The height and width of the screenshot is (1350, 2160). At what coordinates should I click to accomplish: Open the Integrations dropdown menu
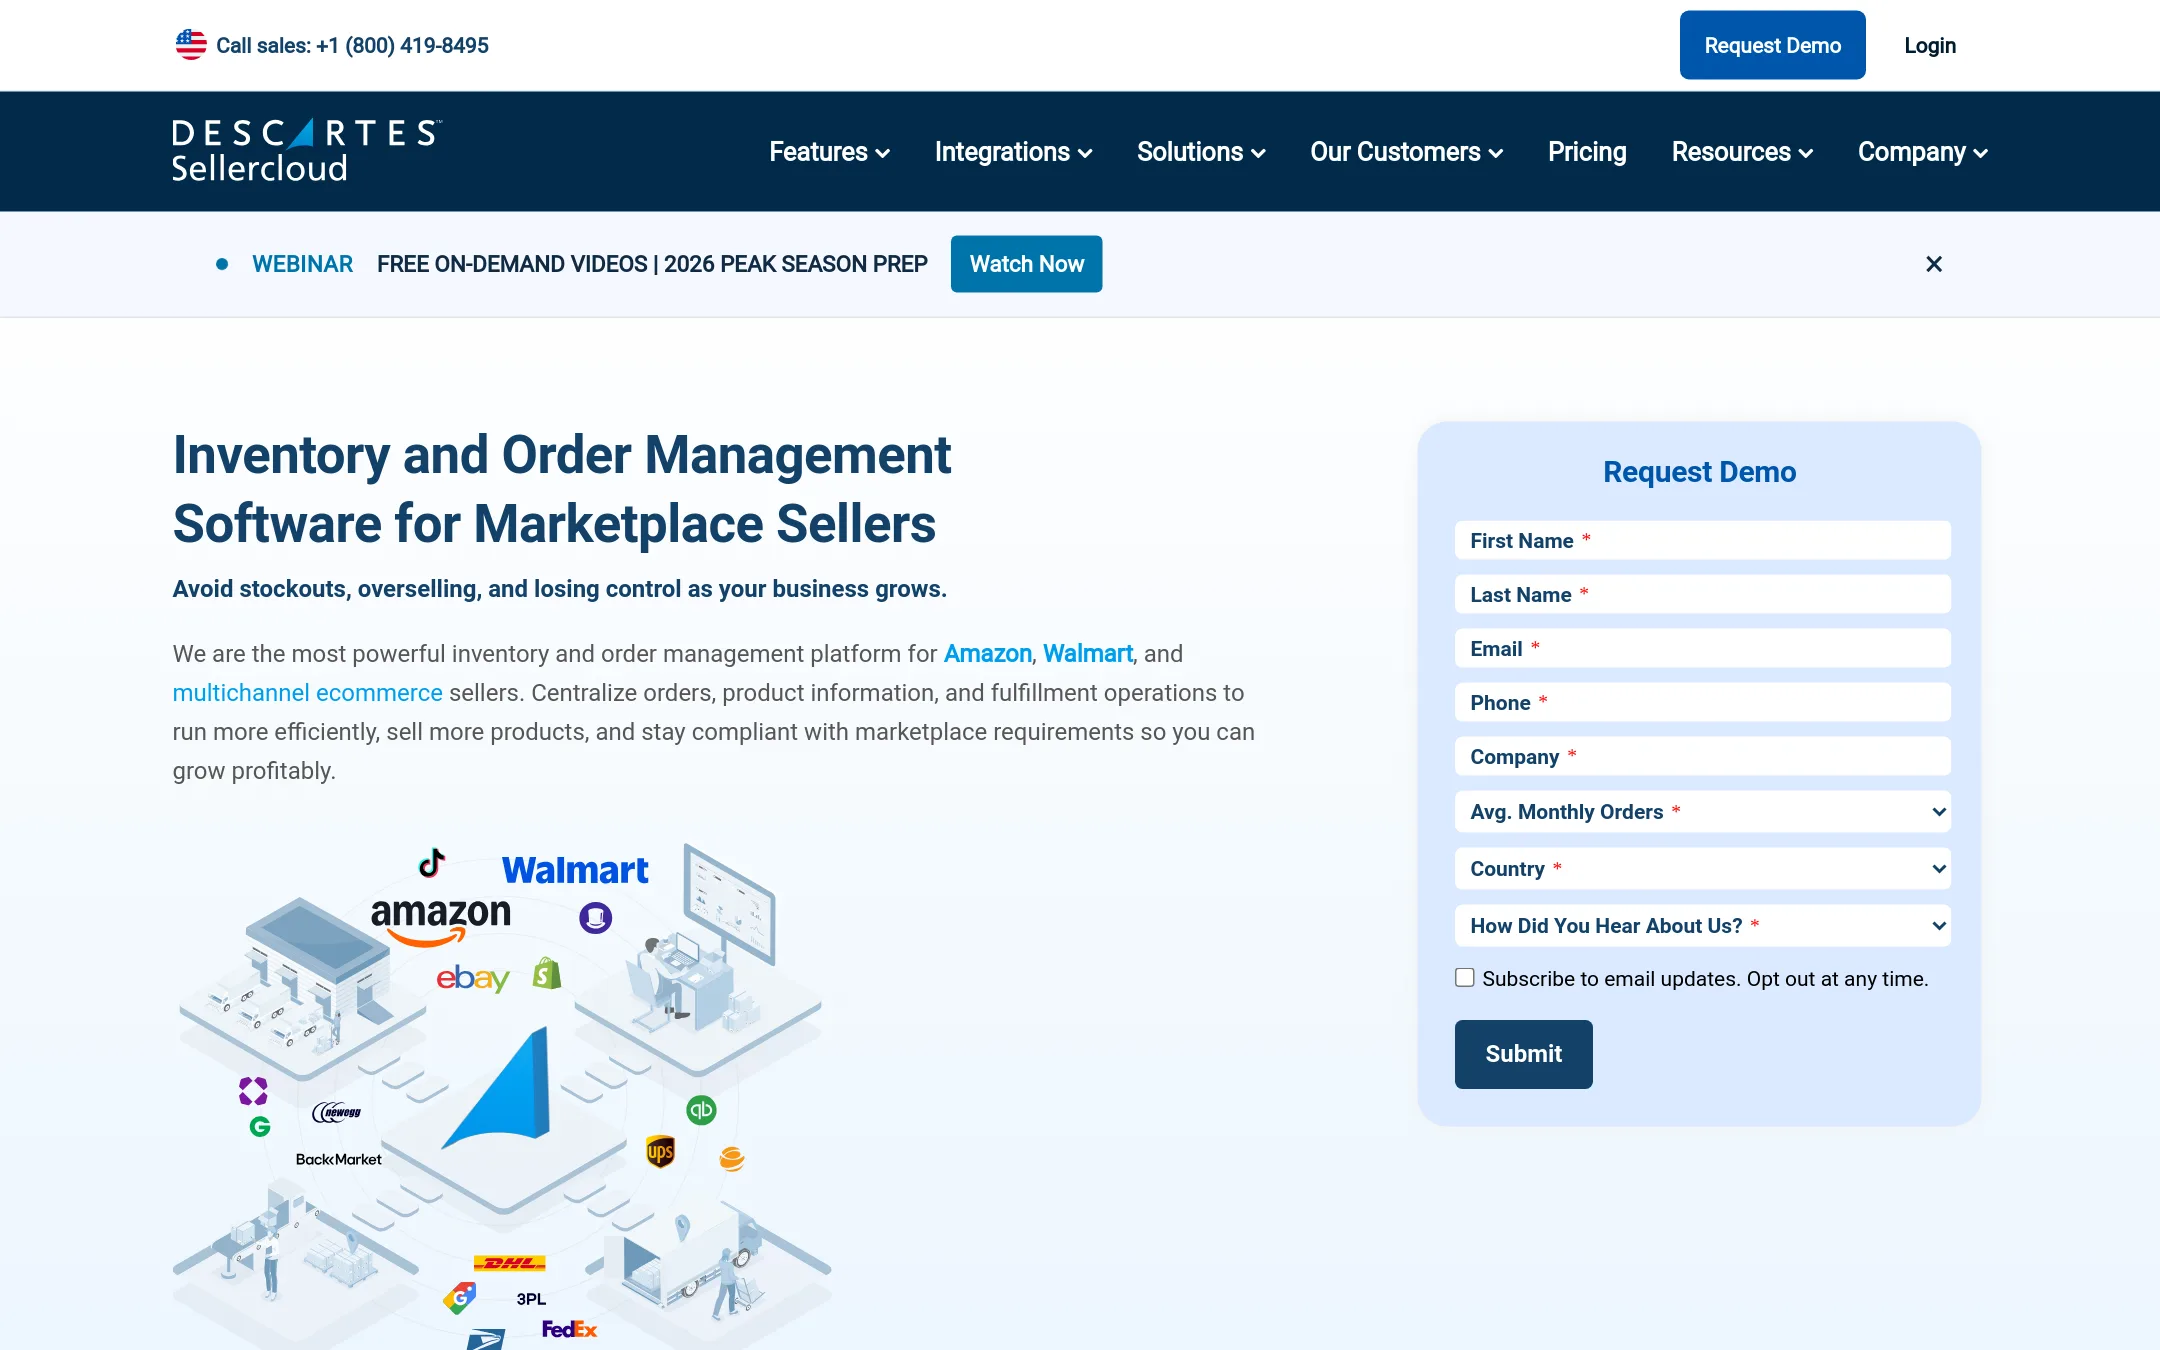pos(1013,152)
